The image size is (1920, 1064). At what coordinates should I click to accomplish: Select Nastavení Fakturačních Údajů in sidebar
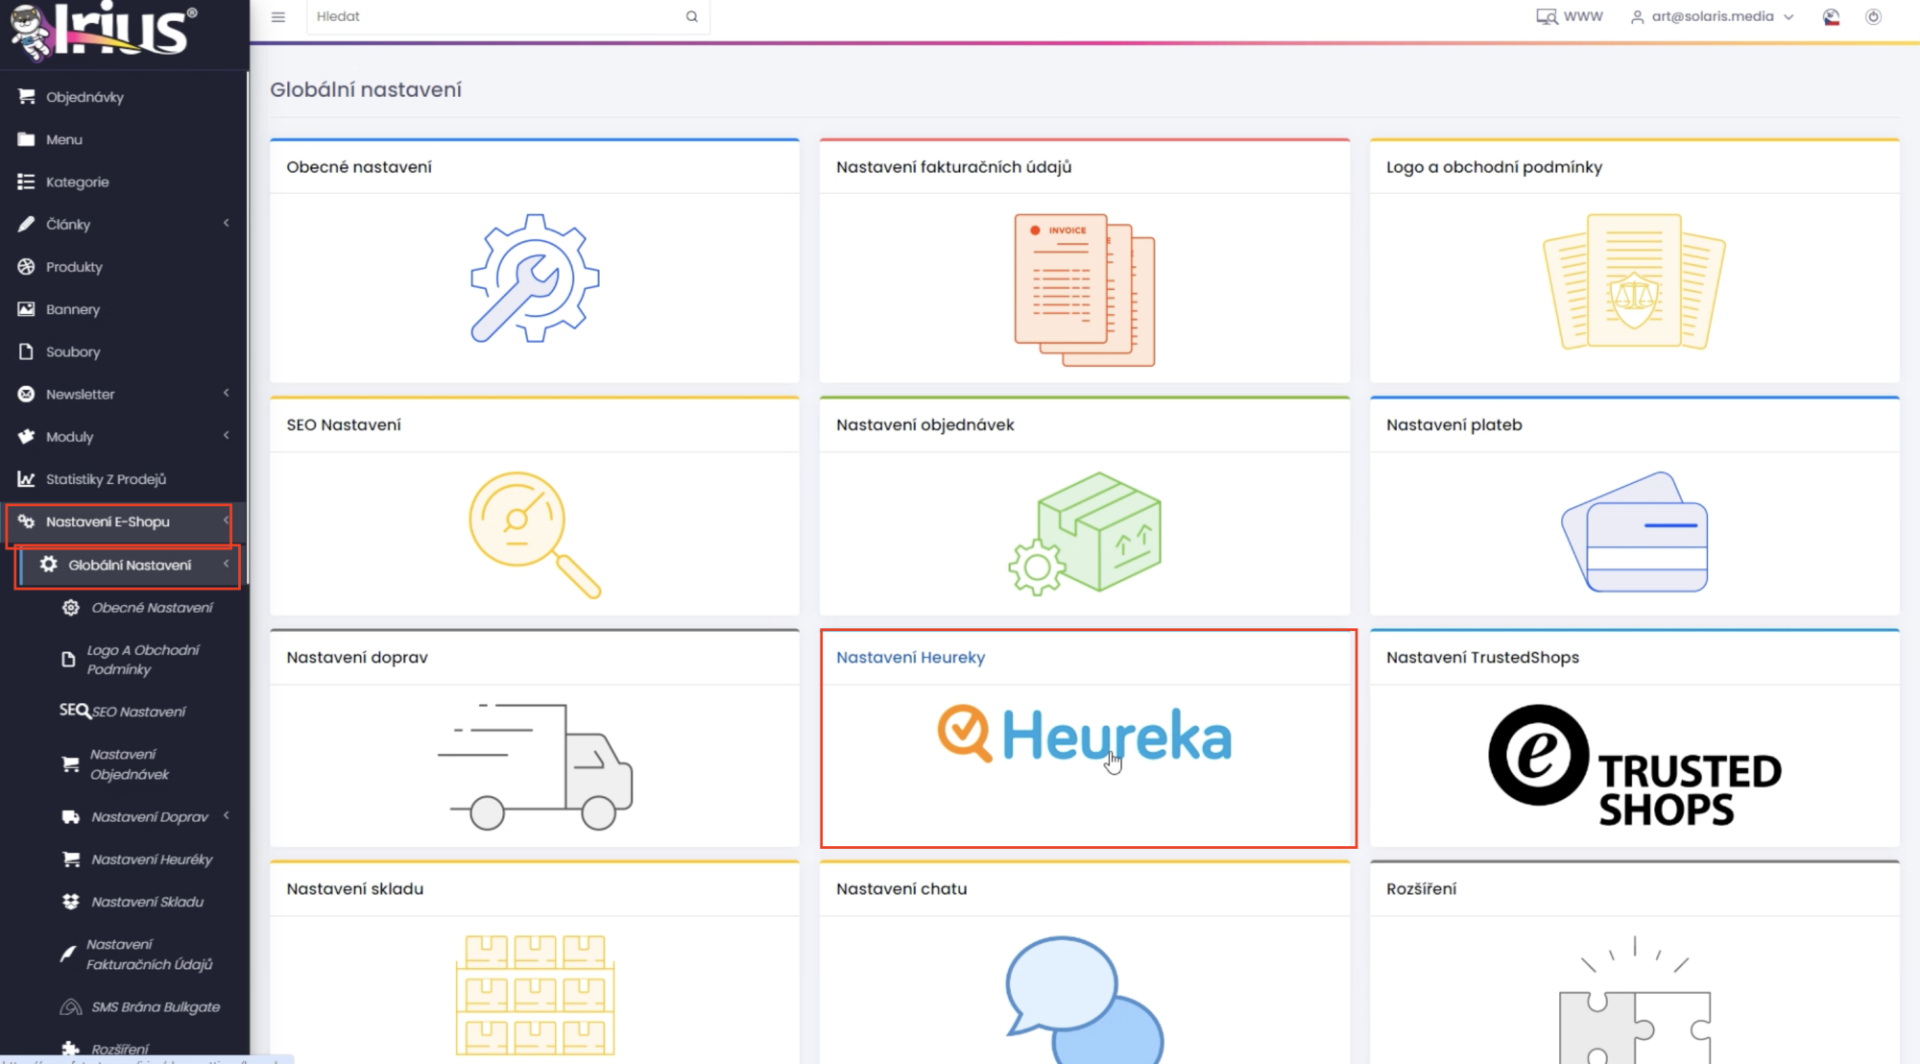tap(149, 955)
